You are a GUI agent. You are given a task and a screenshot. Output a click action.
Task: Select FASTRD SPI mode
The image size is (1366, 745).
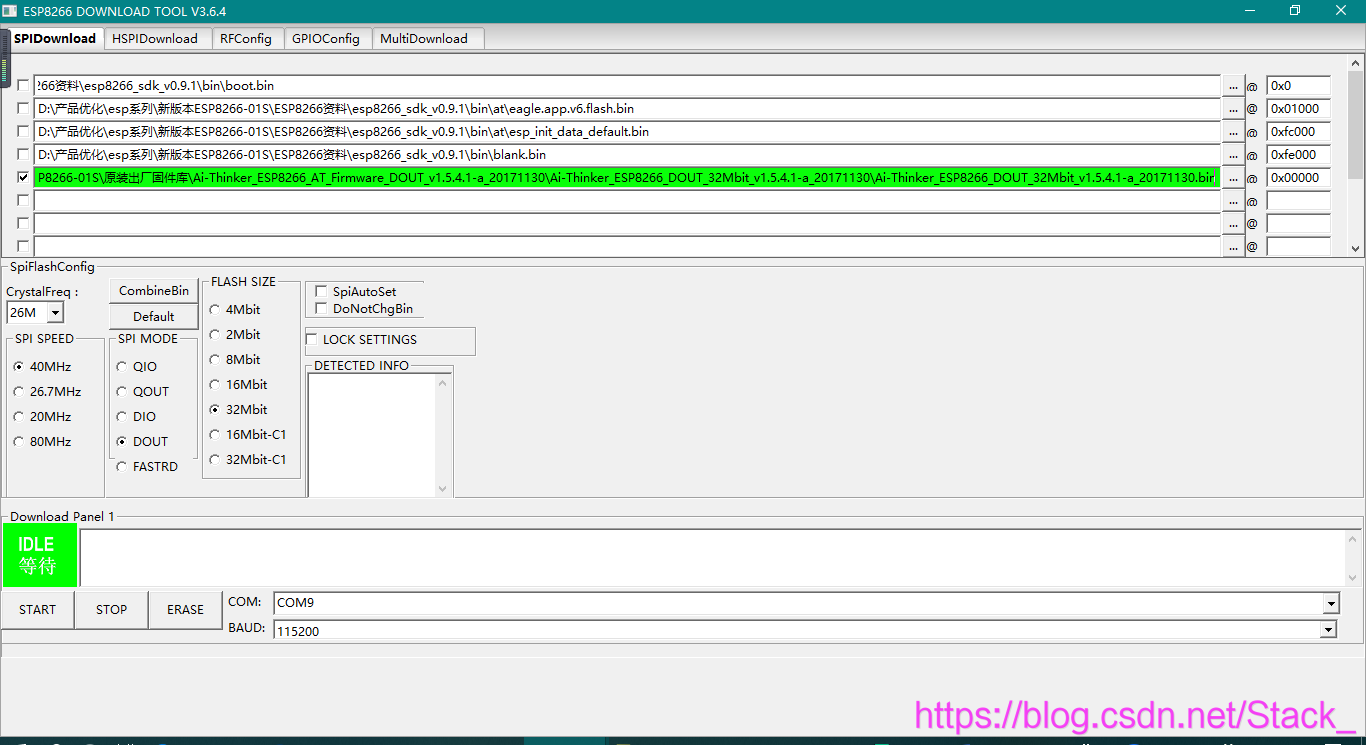coord(122,467)
